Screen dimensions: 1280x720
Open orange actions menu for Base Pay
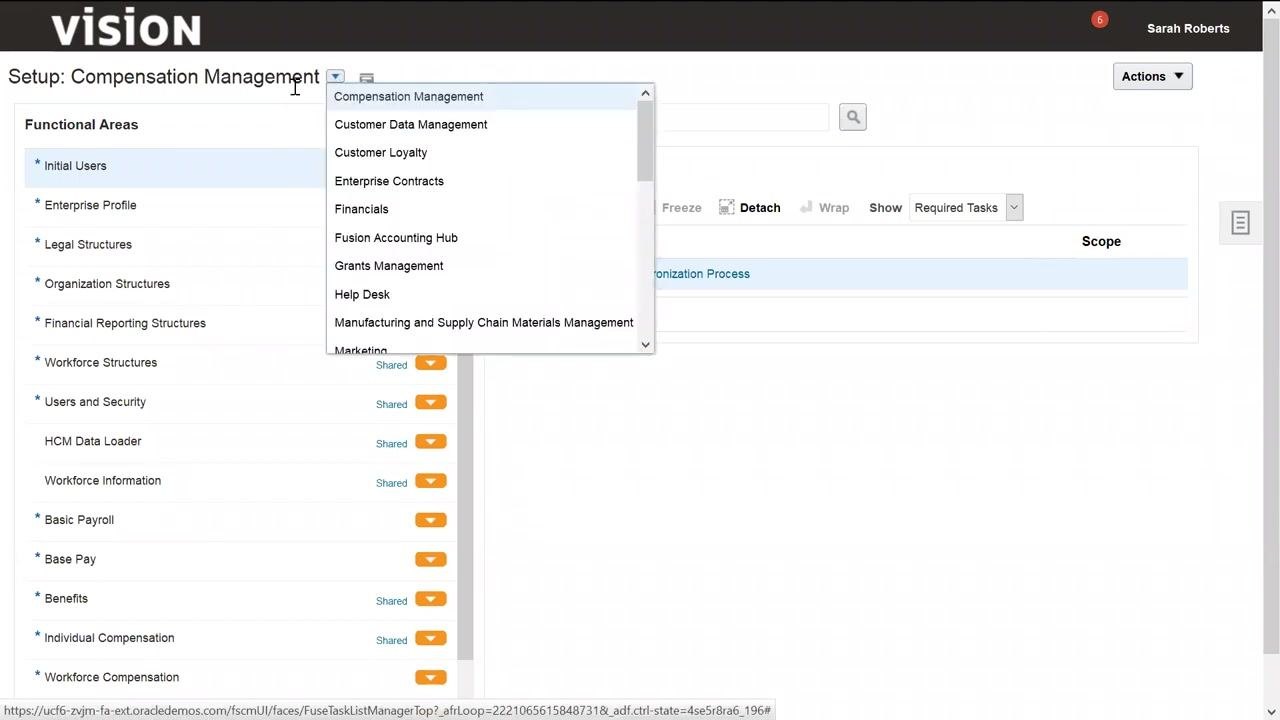pyautogui.click(x=431, y=560)
